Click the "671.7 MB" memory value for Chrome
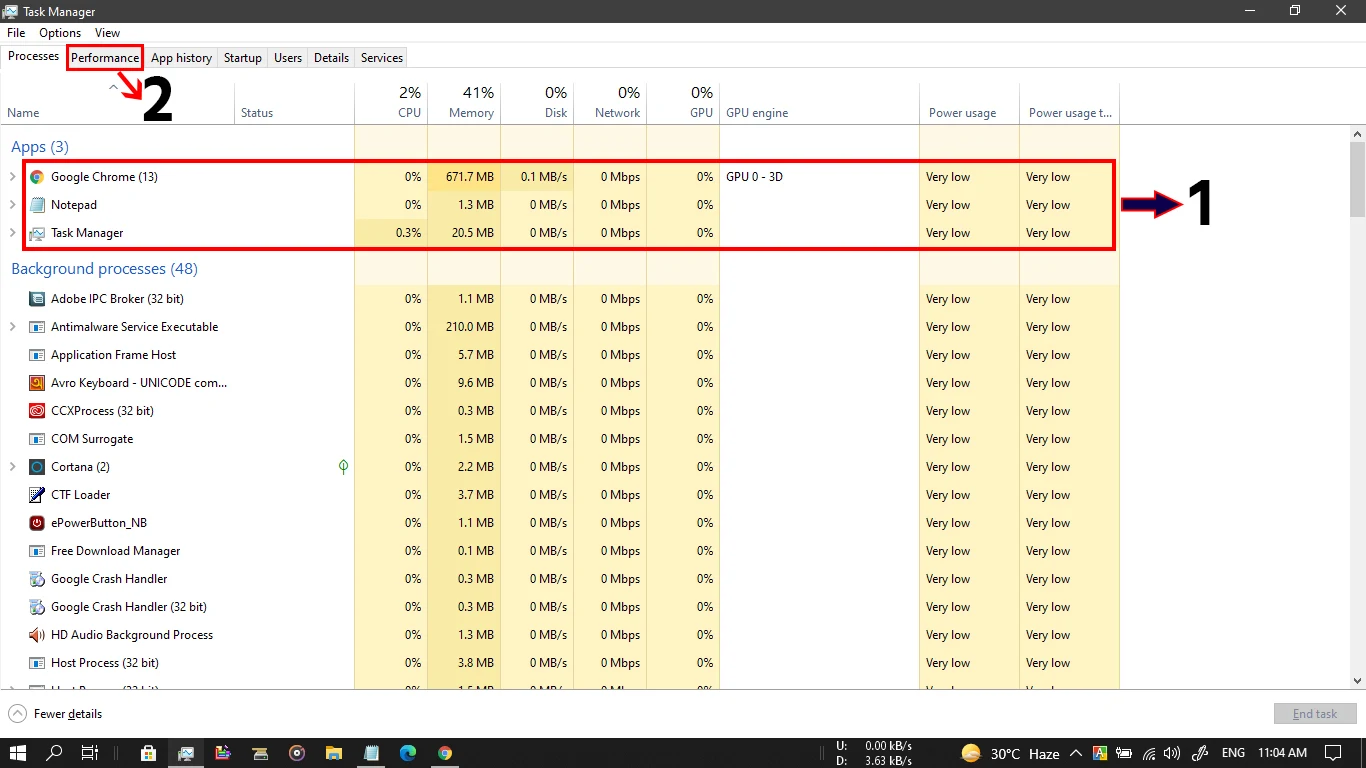 [x=470, y=177]
